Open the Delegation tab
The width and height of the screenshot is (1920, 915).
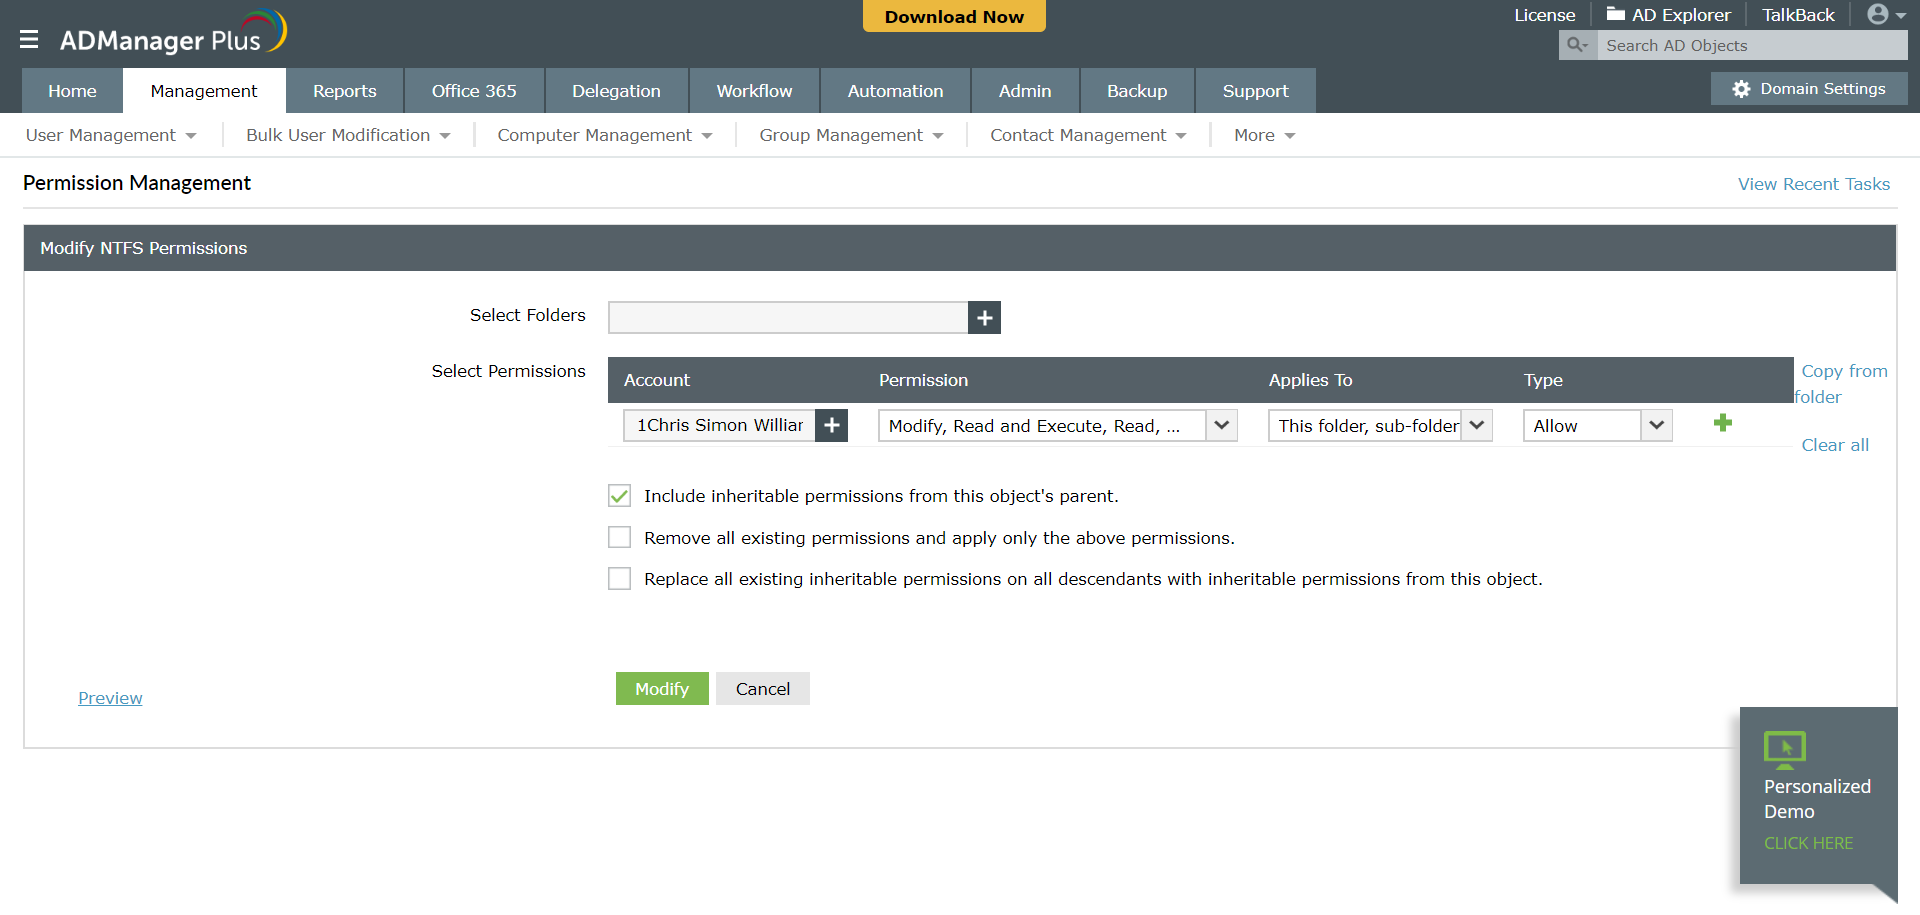point(616,91)
